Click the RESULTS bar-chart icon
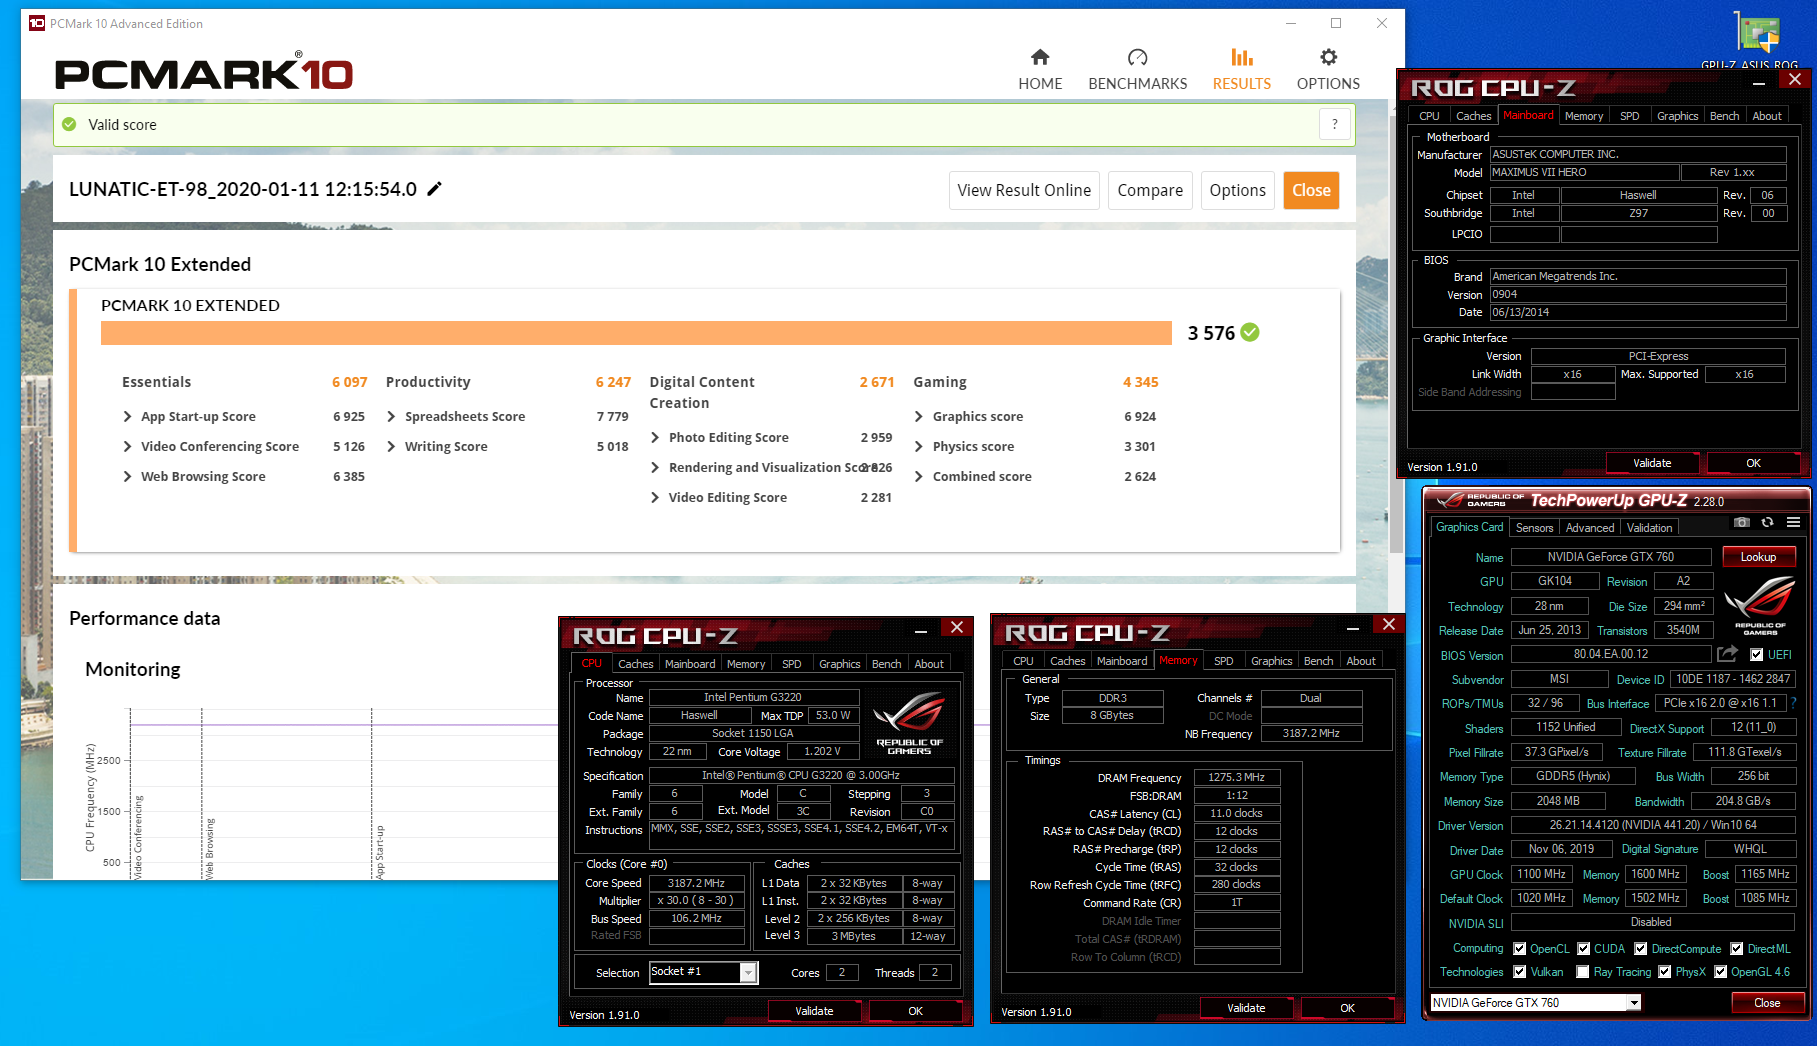Screen dimensions: 1817x1046 pos(1241,57)
